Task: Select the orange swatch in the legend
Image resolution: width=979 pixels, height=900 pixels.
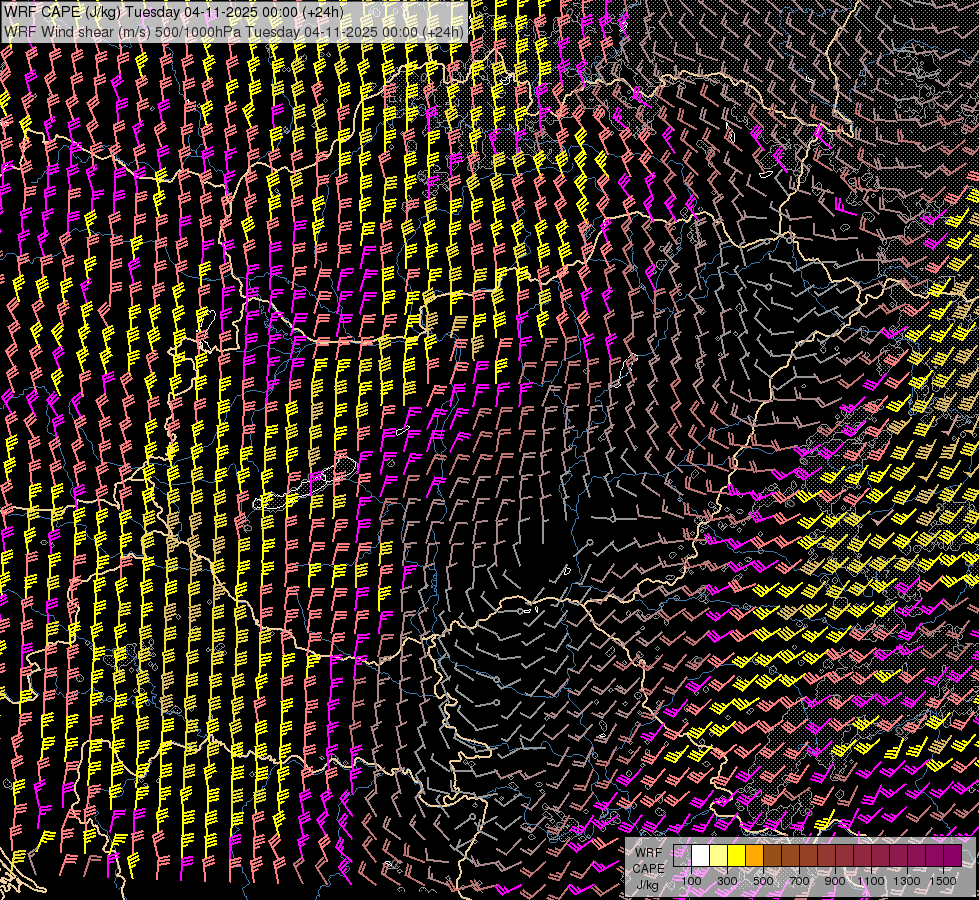Action: 755,856
